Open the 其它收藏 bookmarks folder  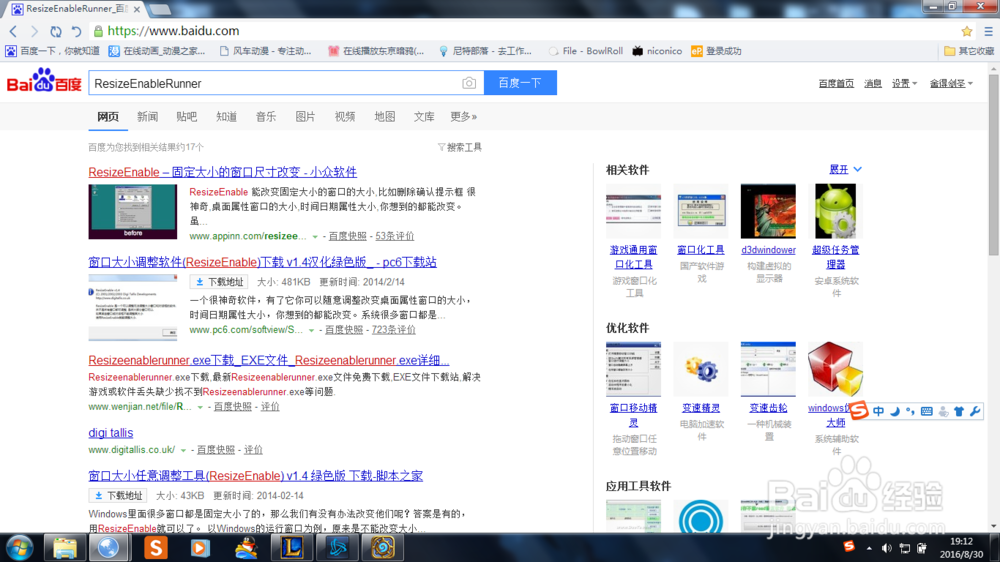[x=969, y=51]
